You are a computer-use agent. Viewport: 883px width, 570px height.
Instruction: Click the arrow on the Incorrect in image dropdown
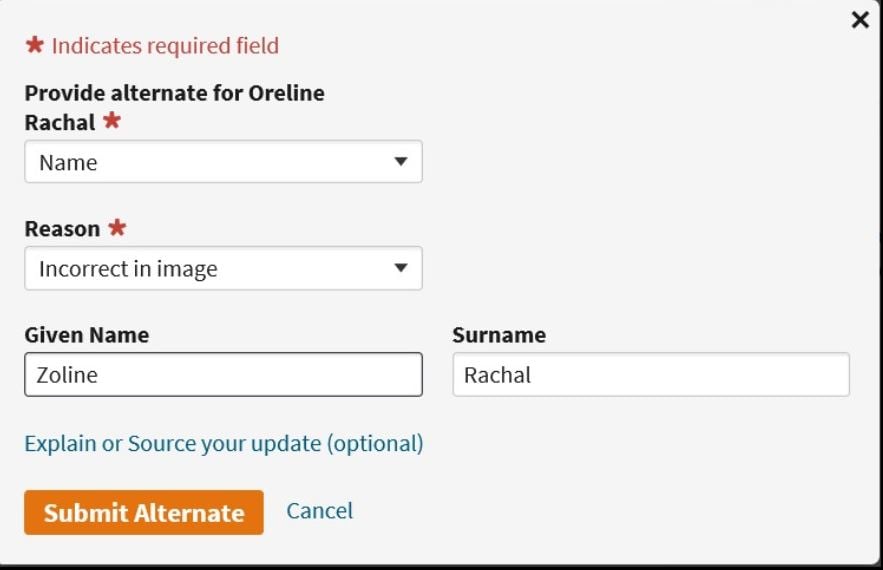[x=400, y=268]
